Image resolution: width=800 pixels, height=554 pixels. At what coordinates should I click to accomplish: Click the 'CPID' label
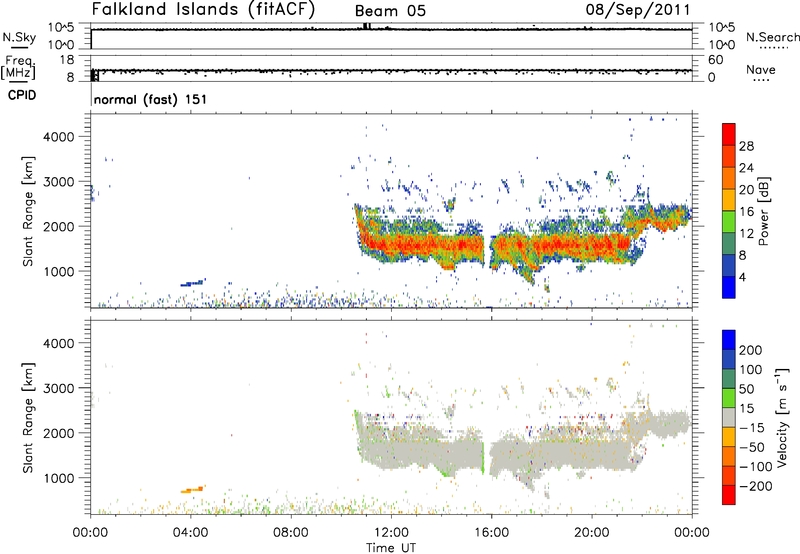[22, 95]
